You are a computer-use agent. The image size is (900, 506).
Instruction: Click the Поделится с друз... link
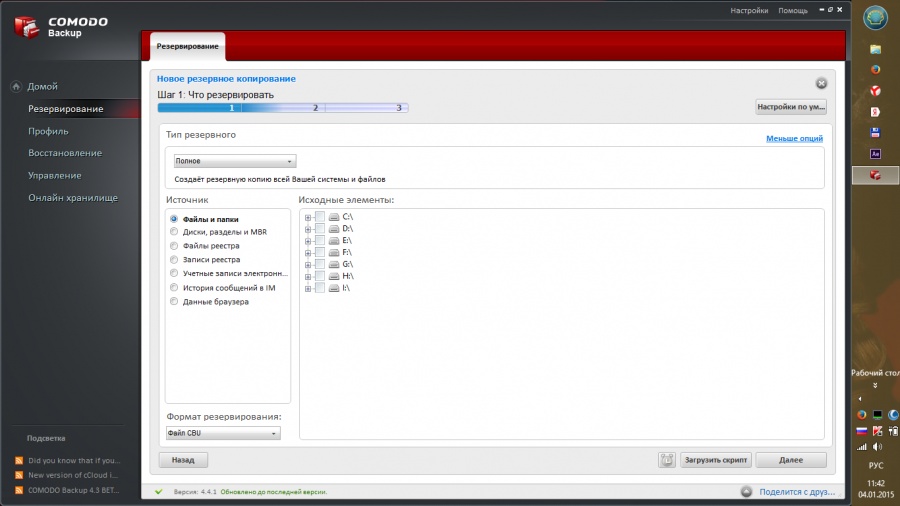tap(797, 492)
